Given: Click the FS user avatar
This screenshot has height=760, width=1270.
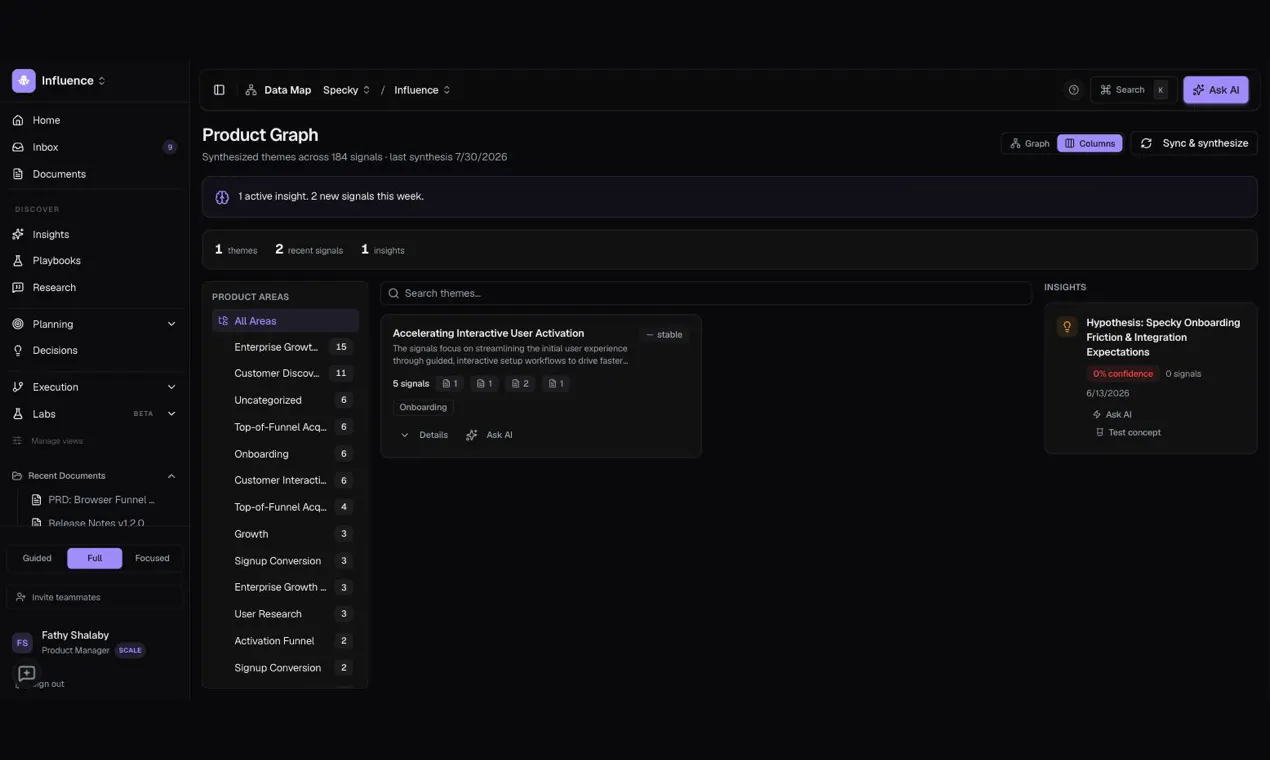Looking at the screenshot, I should 22,643.
